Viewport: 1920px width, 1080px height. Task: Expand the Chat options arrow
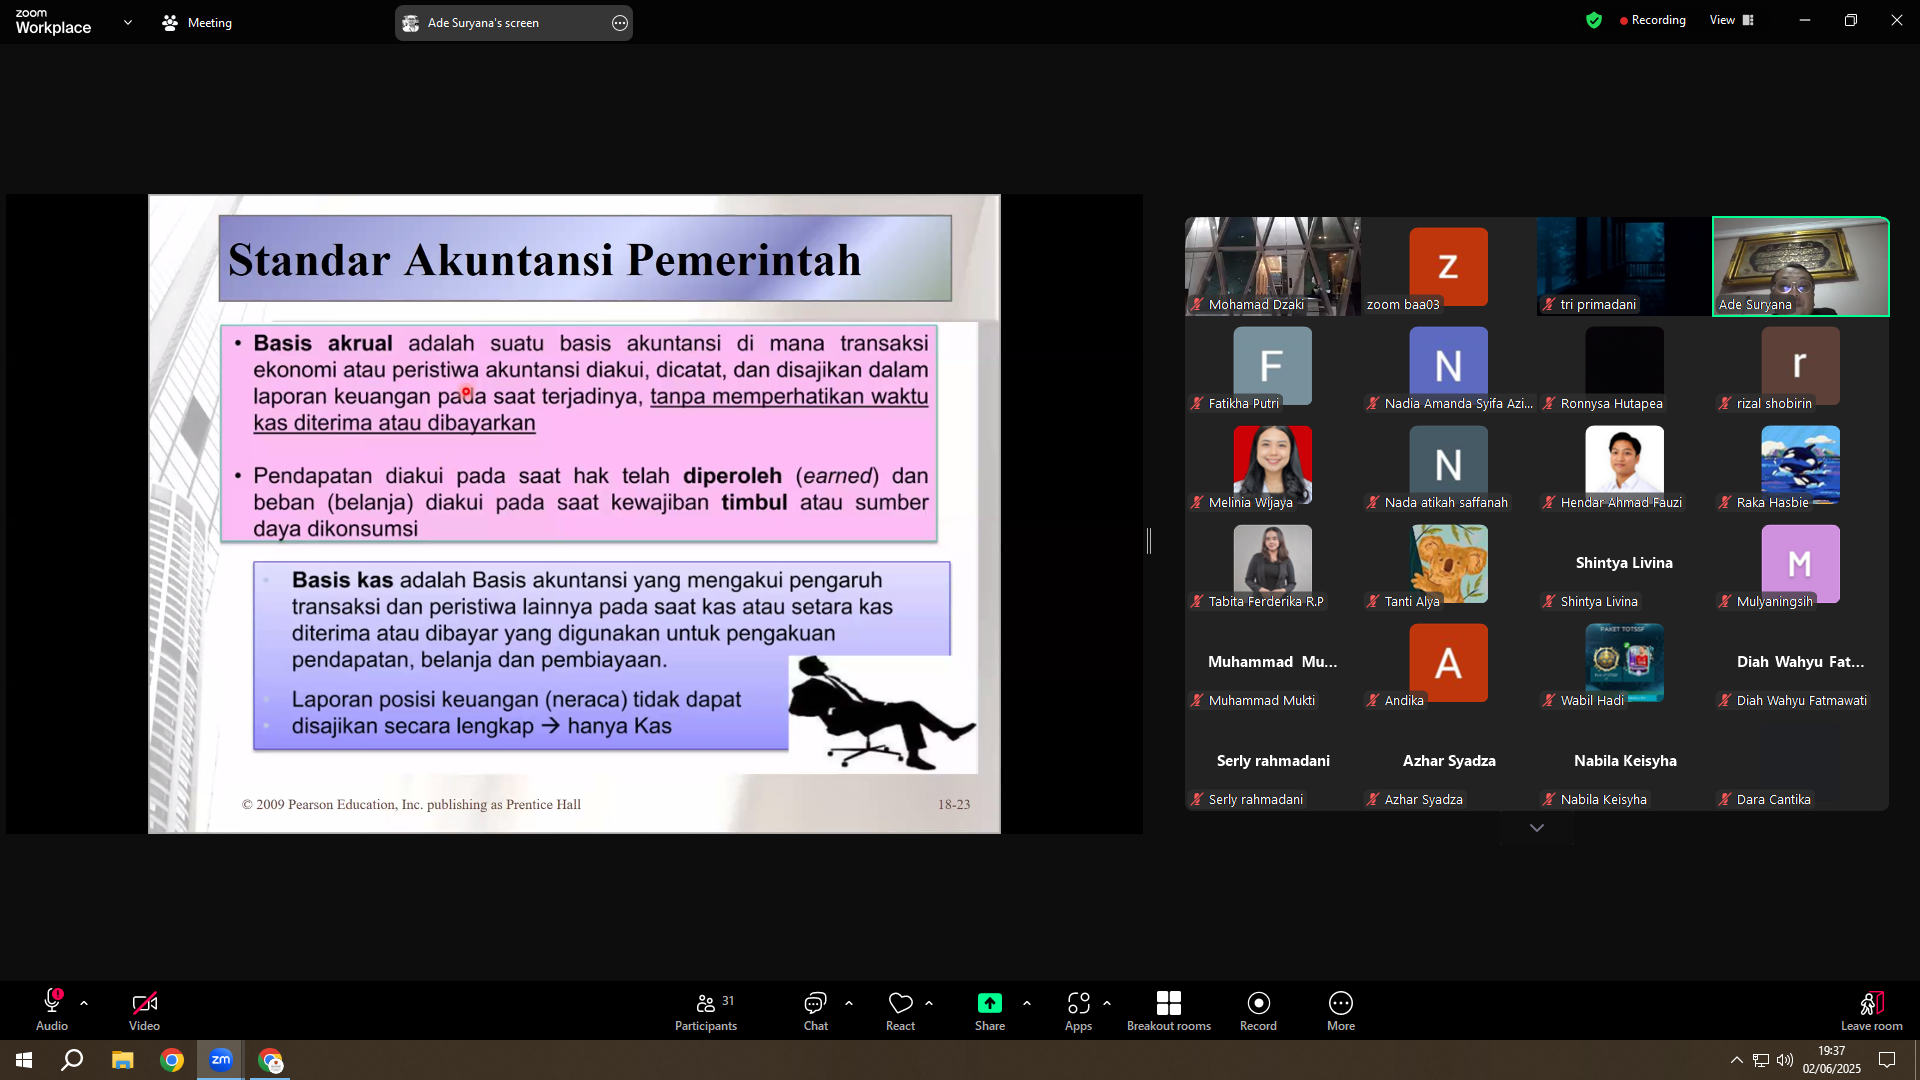tap(849, 1002)
